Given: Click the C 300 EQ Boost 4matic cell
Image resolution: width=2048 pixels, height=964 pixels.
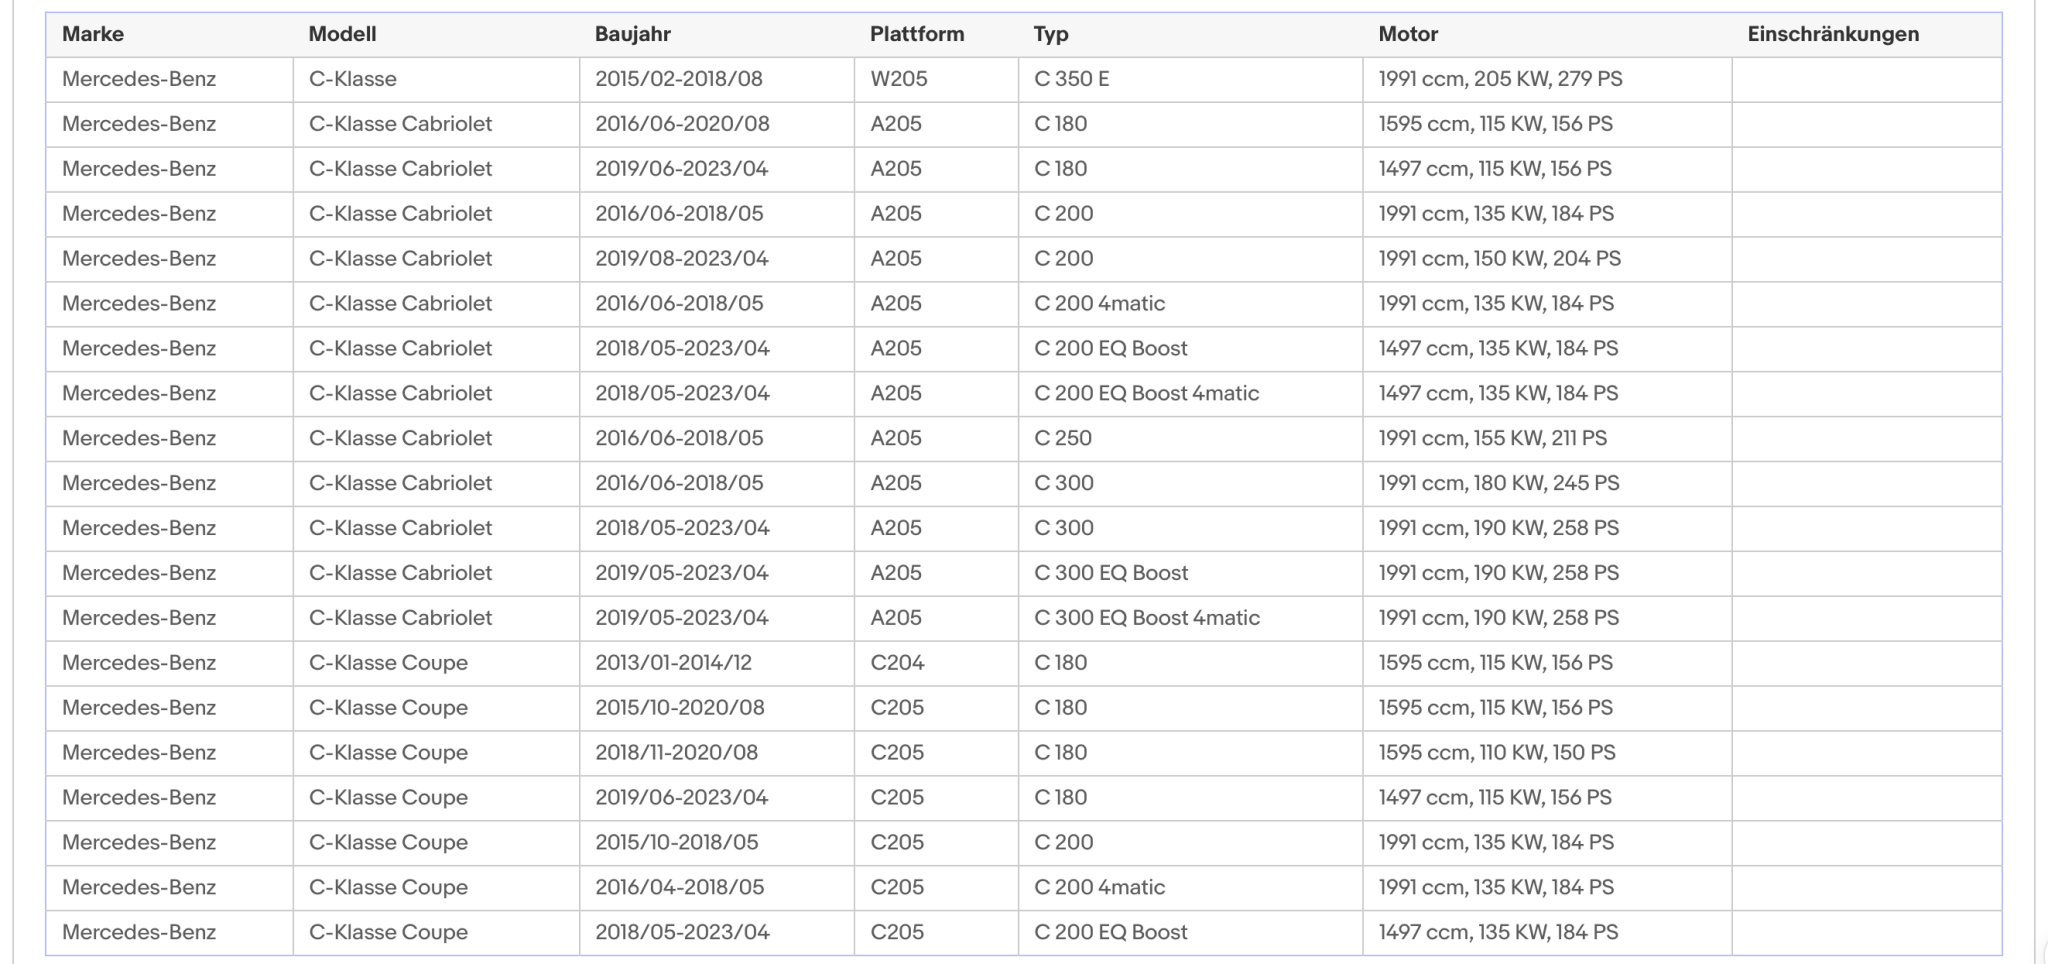Looking at the screenshot, I should 1190,618.
